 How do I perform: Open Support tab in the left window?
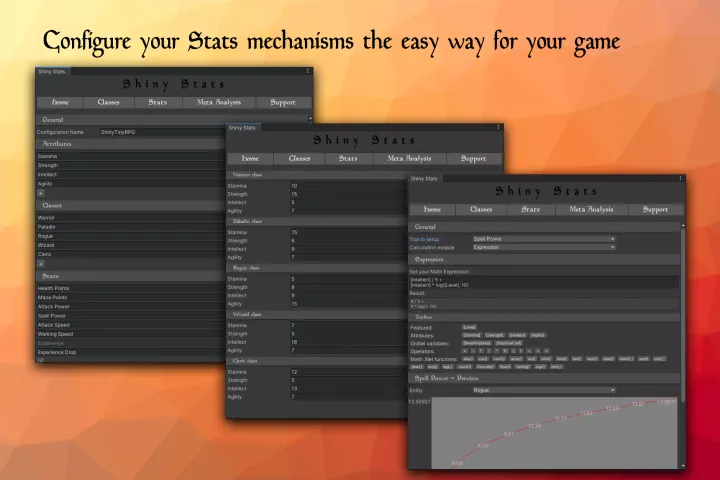(x=283, y=102)
